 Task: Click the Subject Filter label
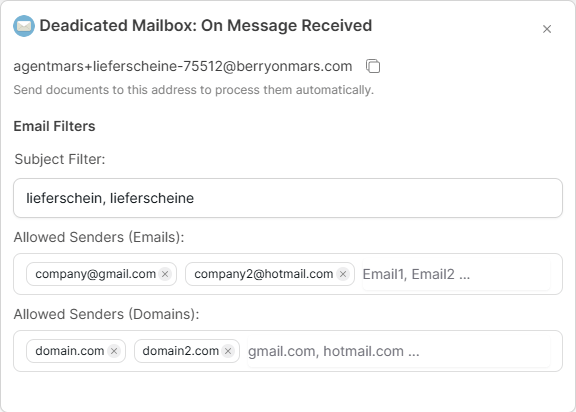60,159
